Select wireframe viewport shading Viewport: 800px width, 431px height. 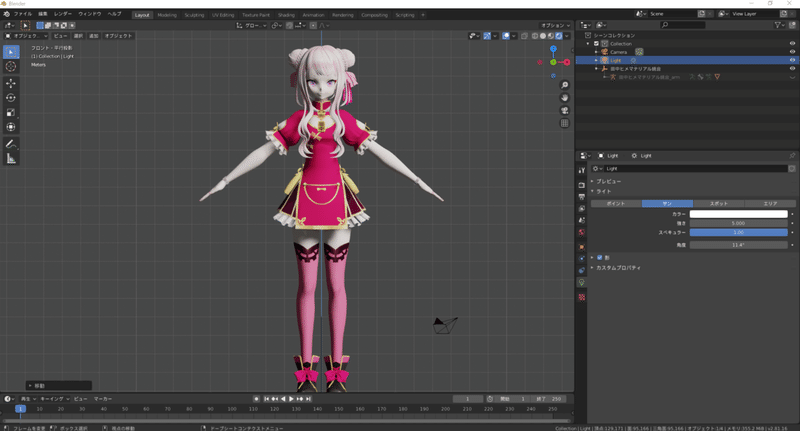[x=535, y=36]
